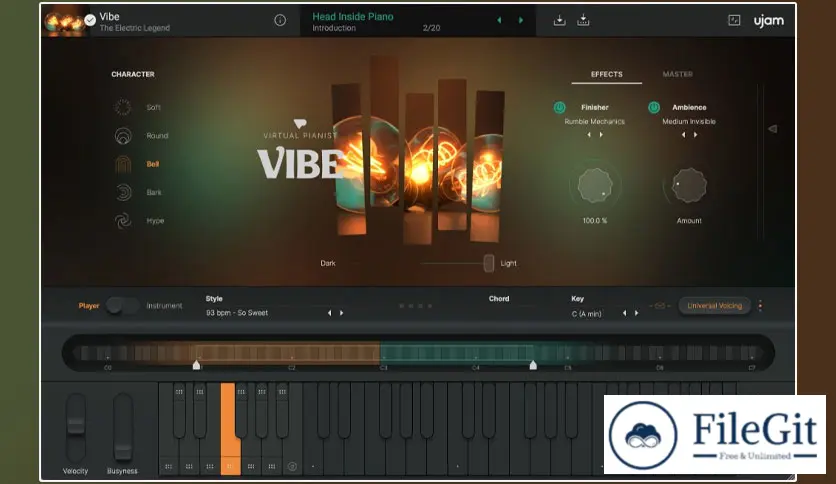Click the Dark/Light tone slider handle
The image size is (836, 484).
click(x=488, y=263)
